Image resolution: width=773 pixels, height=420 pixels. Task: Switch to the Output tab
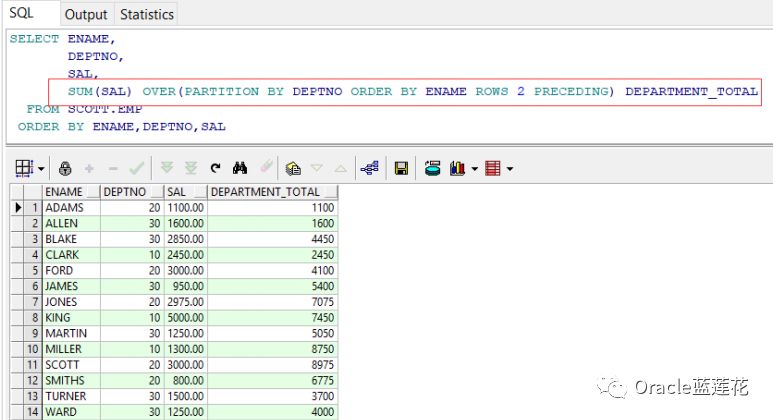pos(86,14)
